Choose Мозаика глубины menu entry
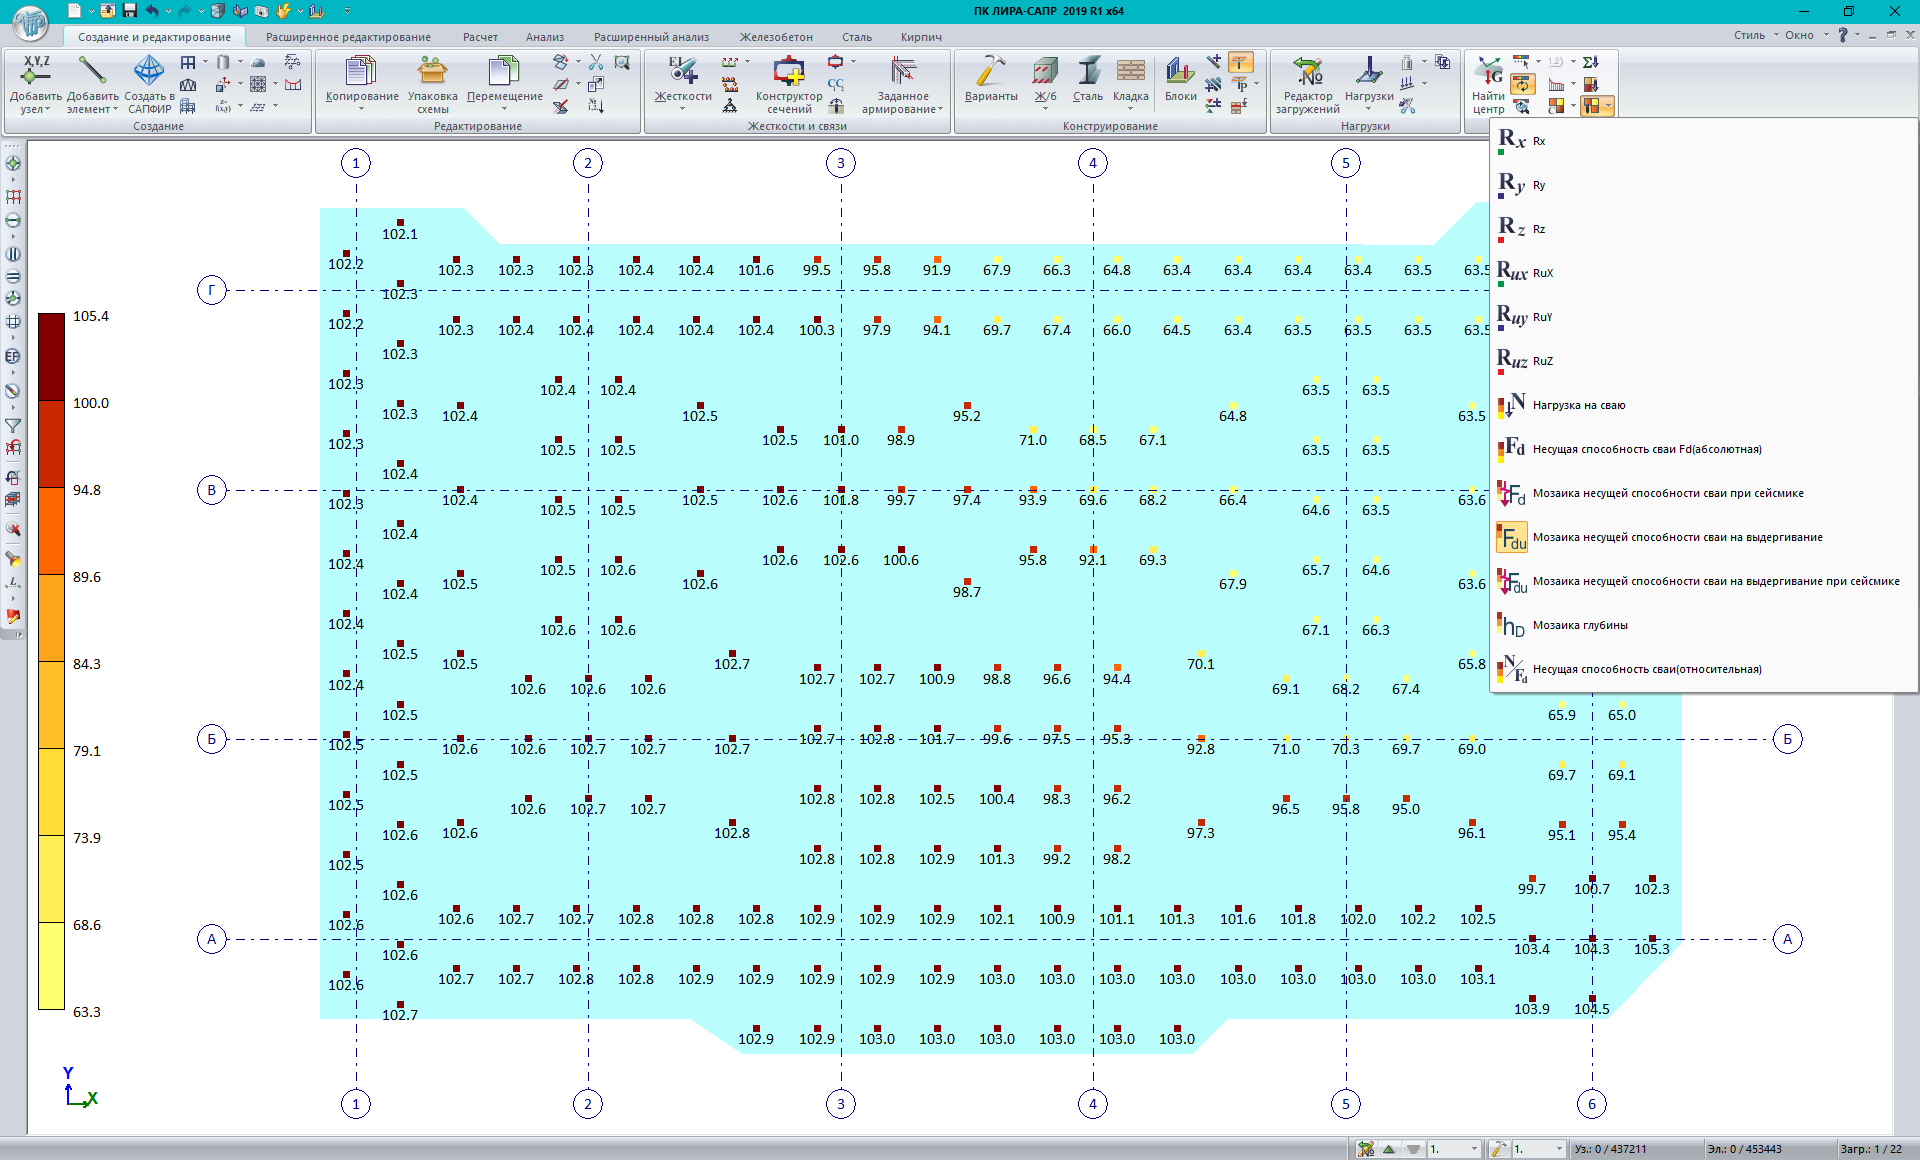 point(1580,625)
